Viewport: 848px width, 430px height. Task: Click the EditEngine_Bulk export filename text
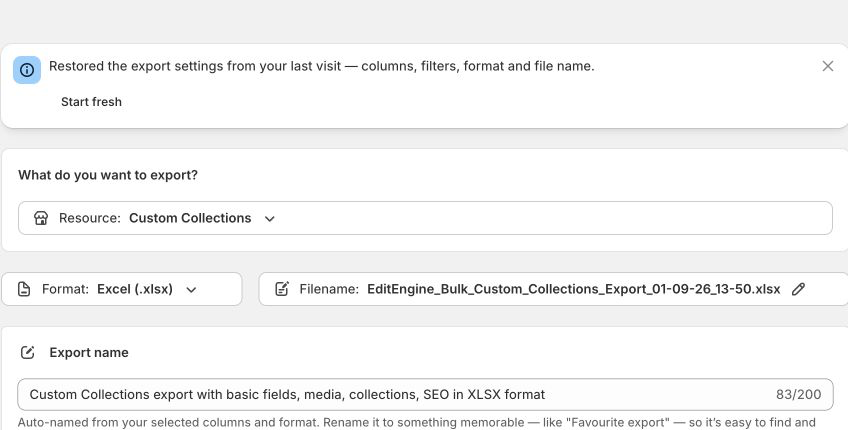tap(573, 289)
